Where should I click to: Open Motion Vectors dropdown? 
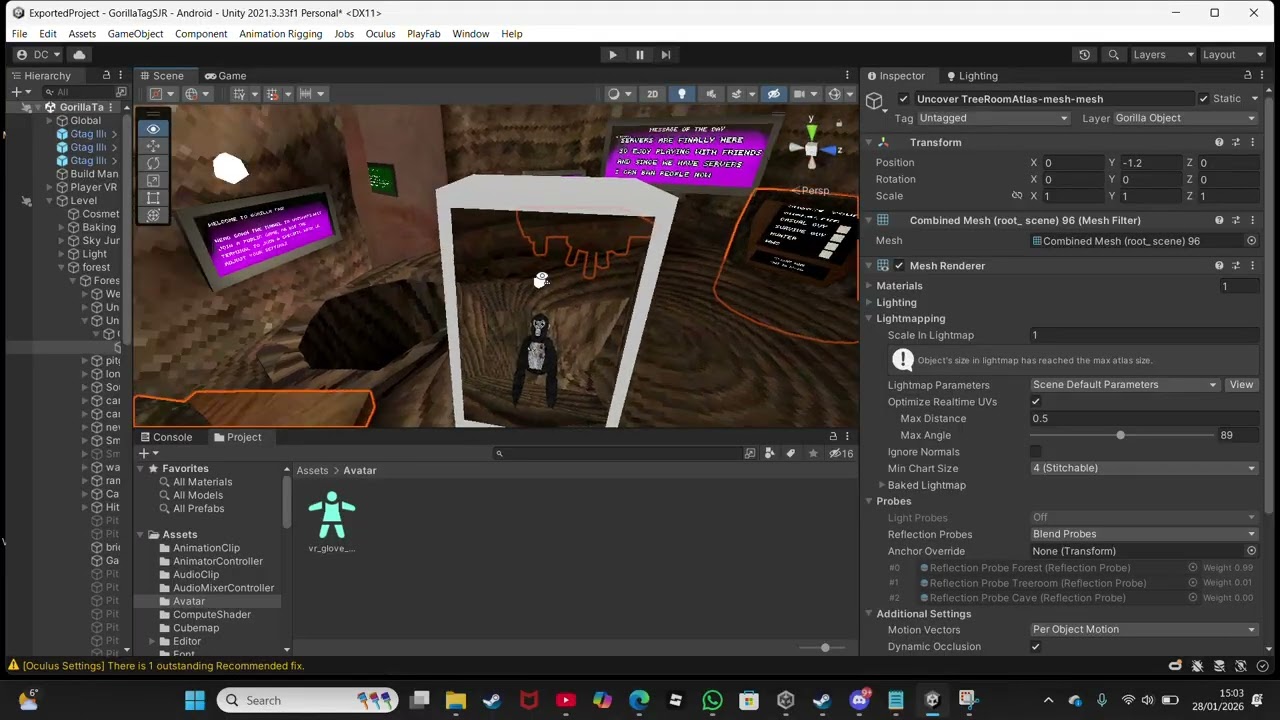pos(1144,630)
